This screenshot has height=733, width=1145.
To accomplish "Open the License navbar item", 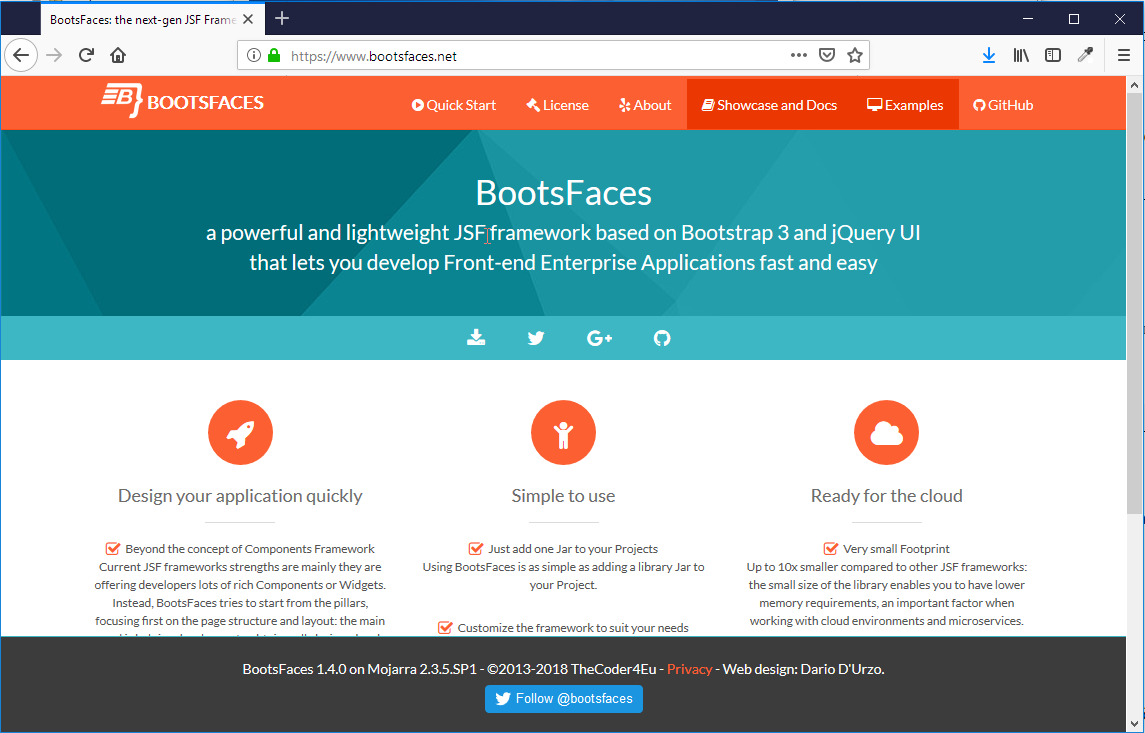I will (x=557, y=105).
